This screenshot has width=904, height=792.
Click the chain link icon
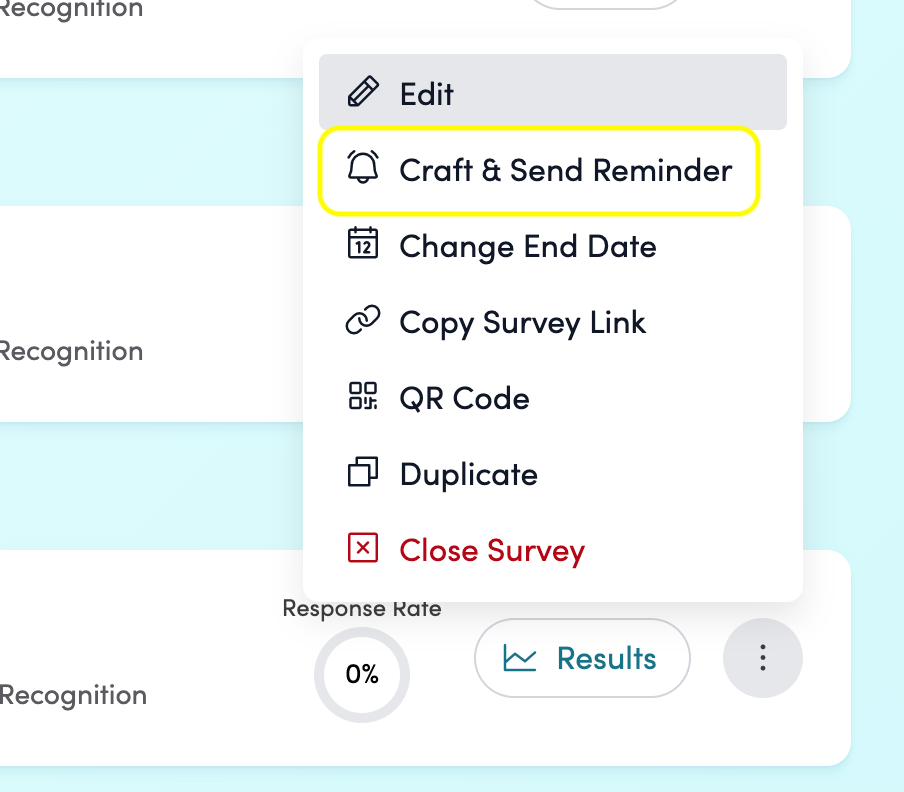click(363, 321)
